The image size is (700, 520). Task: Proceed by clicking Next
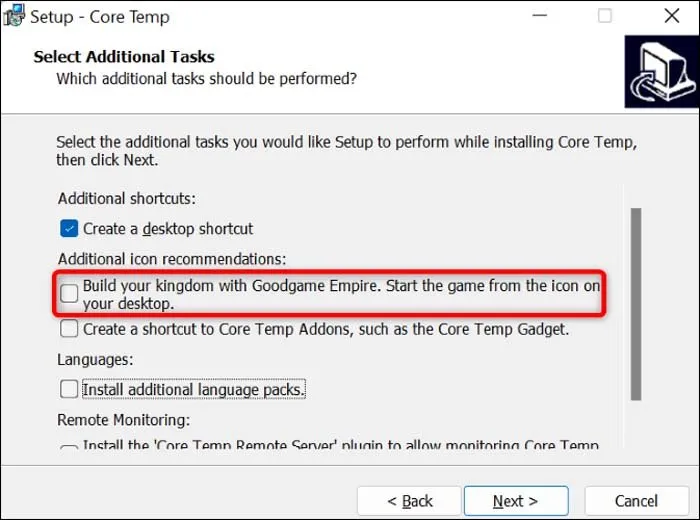(x=515, y=500)
